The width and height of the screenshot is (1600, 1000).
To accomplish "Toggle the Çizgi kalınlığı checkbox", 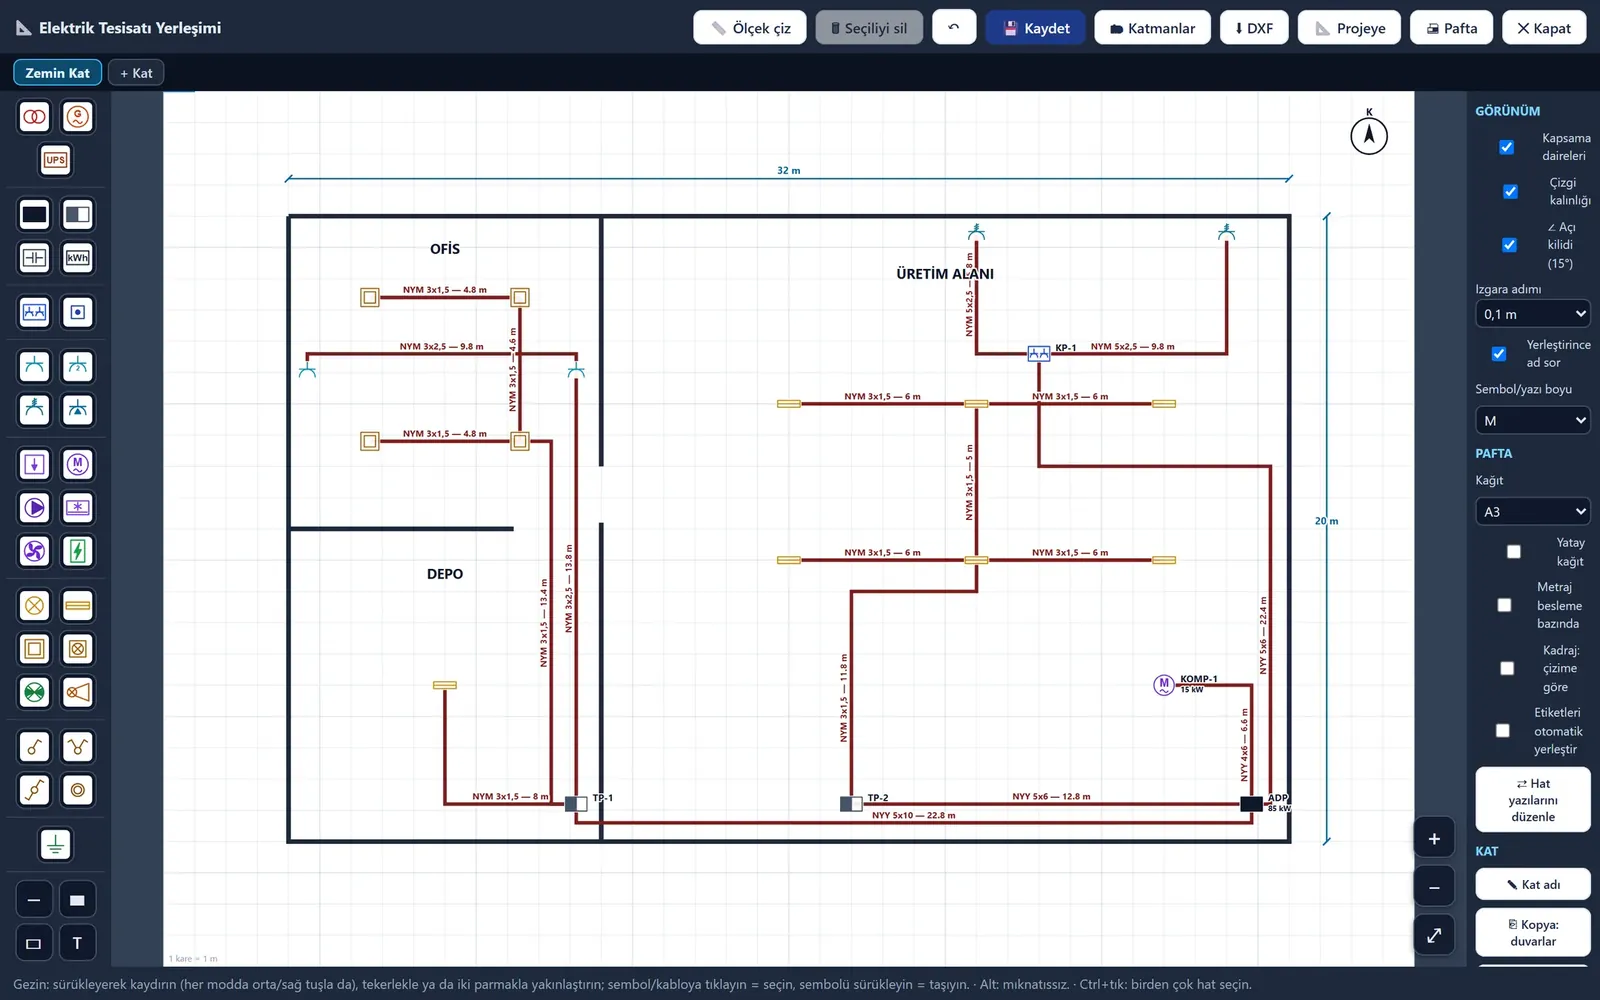I will [x=1510, y=191].
